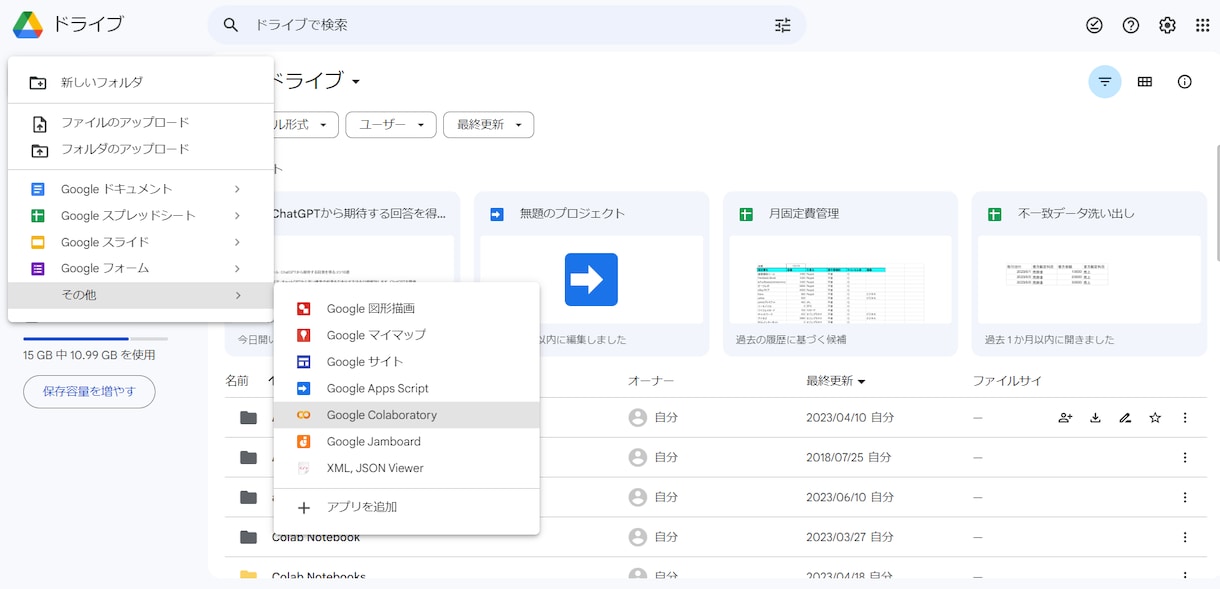Create a new Google スプレッドシート

[141, 216]
